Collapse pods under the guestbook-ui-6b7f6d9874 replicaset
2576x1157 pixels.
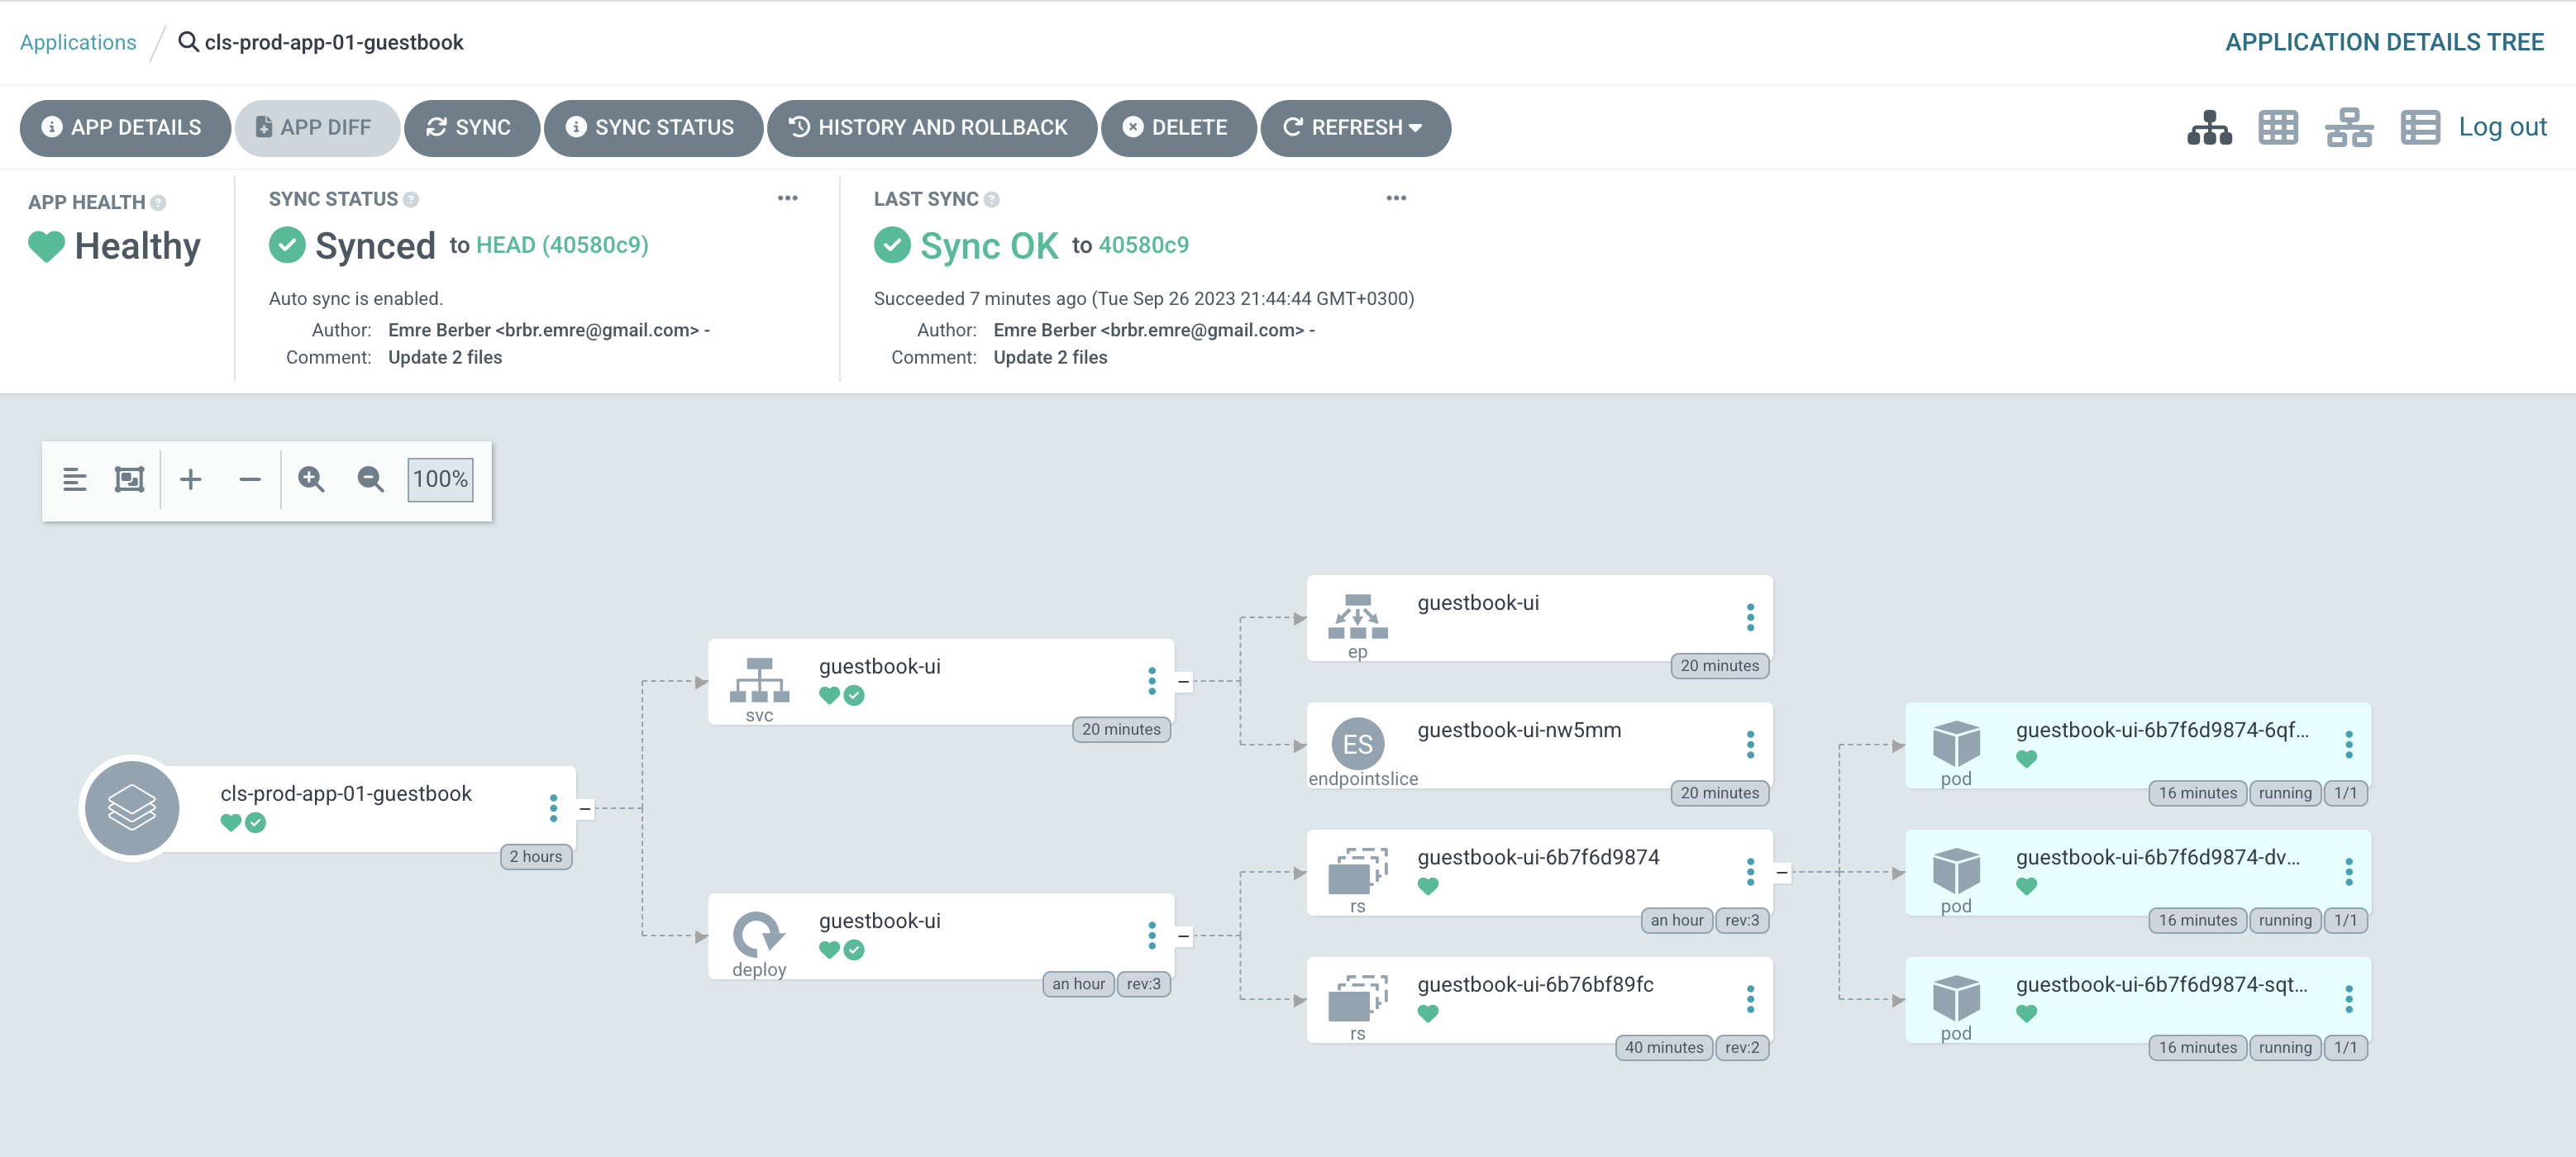(x=1782, y=872)
